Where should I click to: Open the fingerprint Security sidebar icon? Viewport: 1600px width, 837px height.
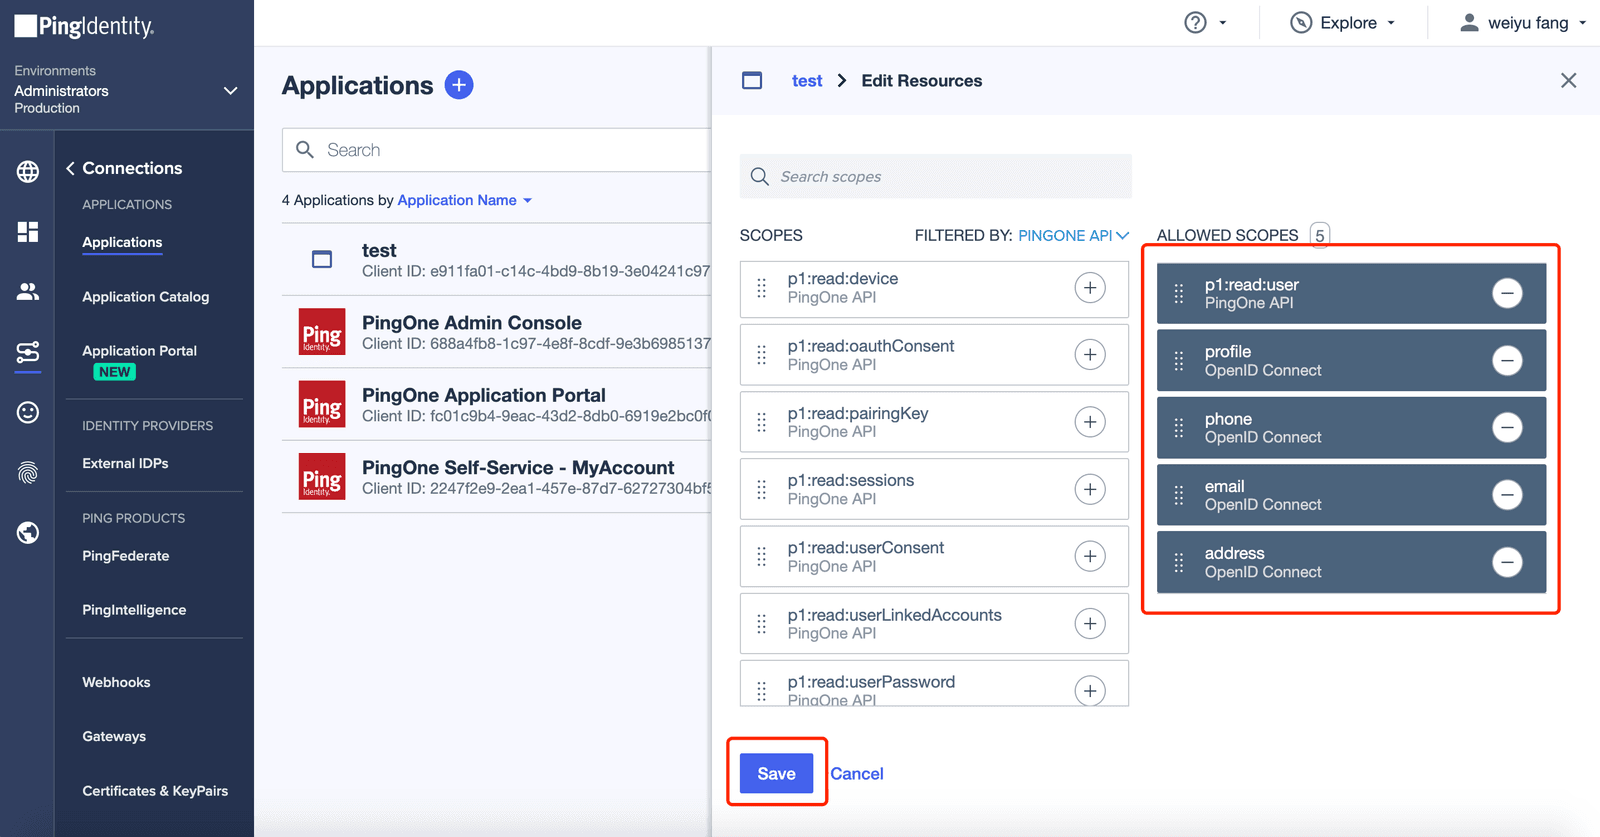pyautogui.click(x=28, y=472)
